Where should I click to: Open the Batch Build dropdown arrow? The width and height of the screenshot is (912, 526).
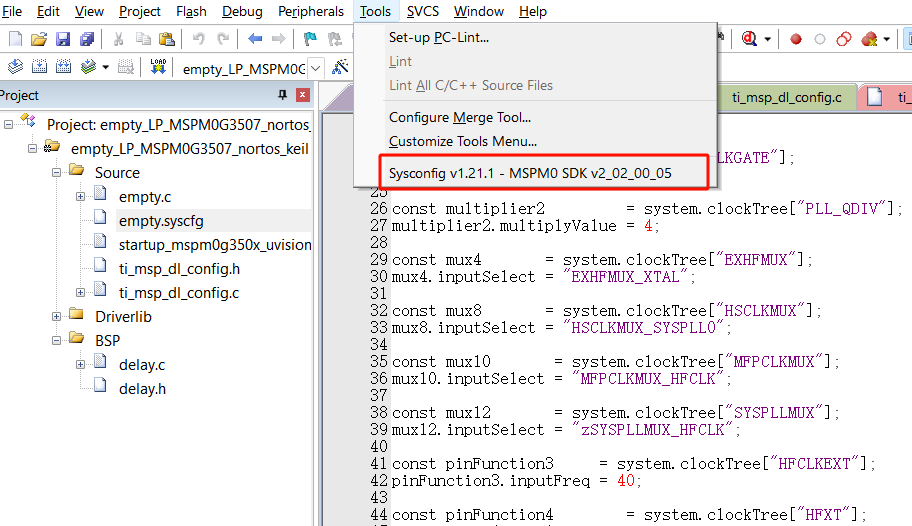105,67
